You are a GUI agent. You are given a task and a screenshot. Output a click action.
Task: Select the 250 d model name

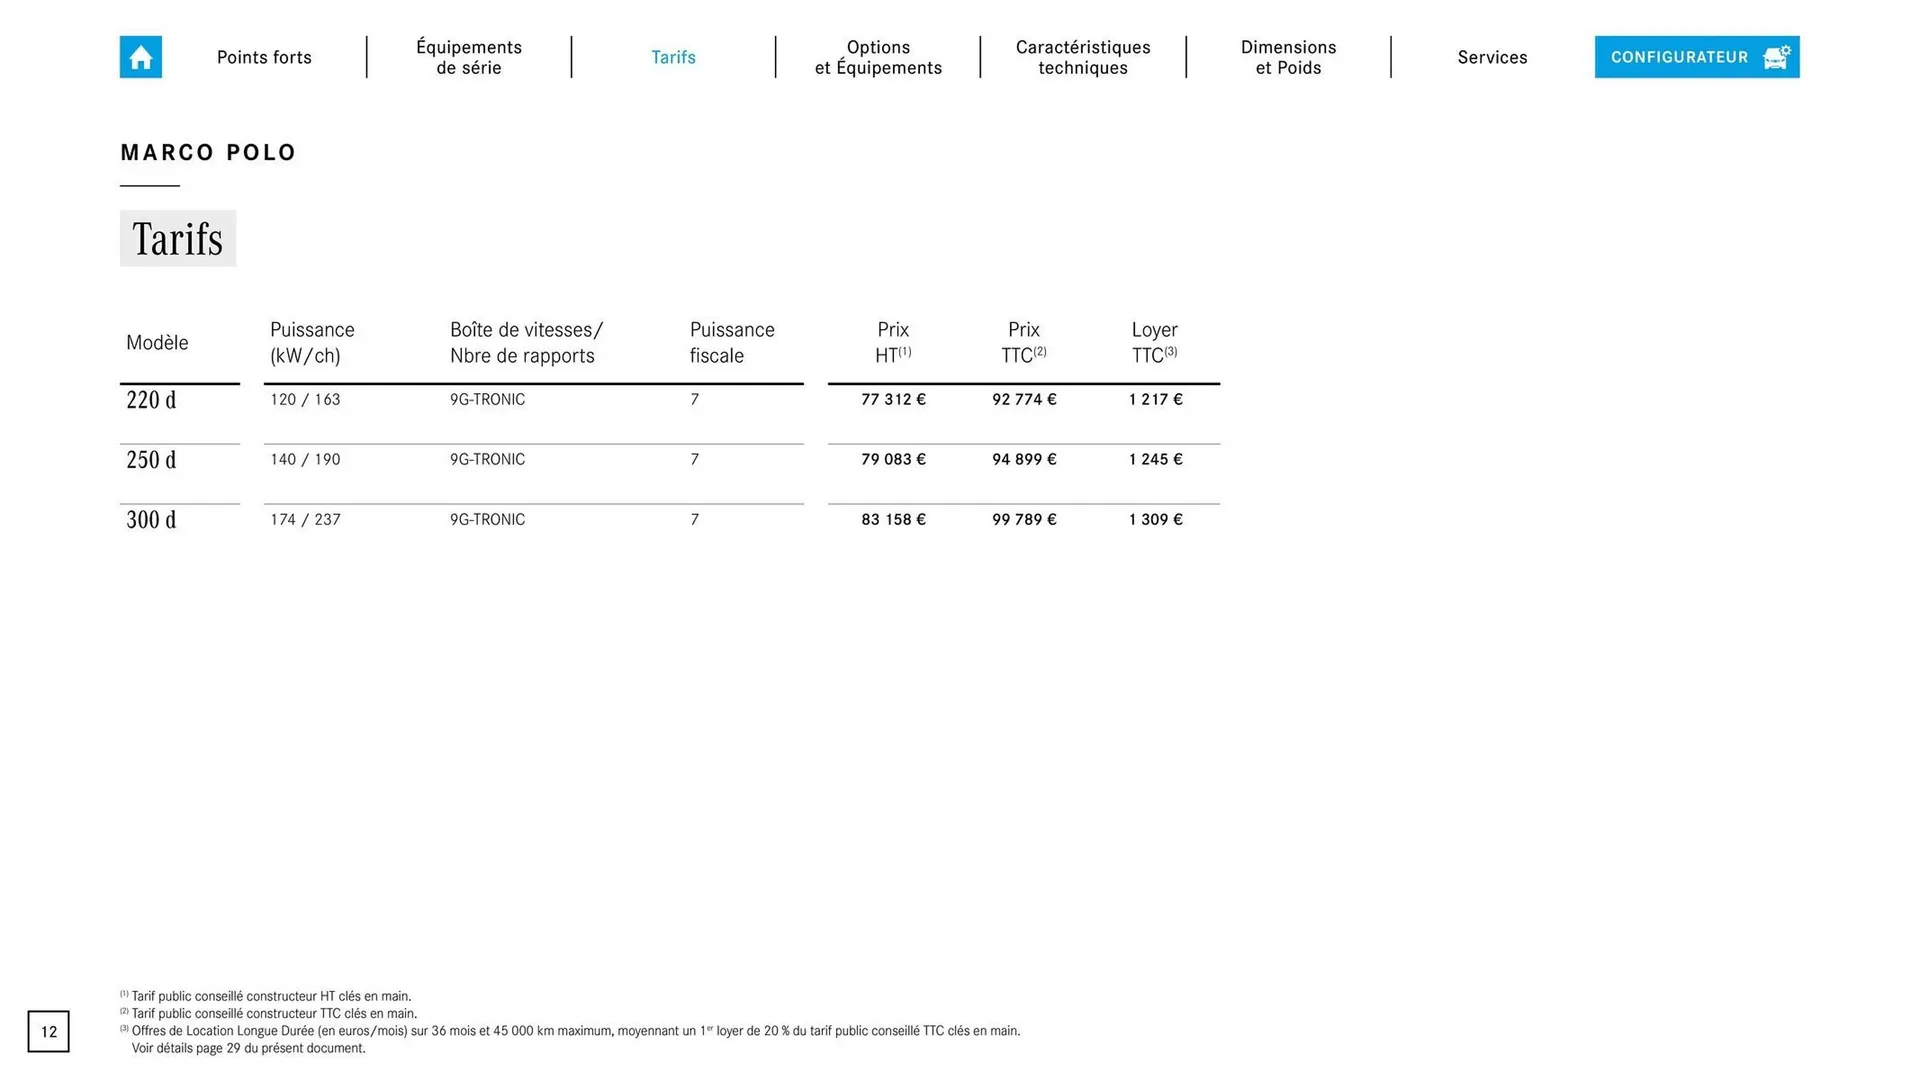(151, 460)
